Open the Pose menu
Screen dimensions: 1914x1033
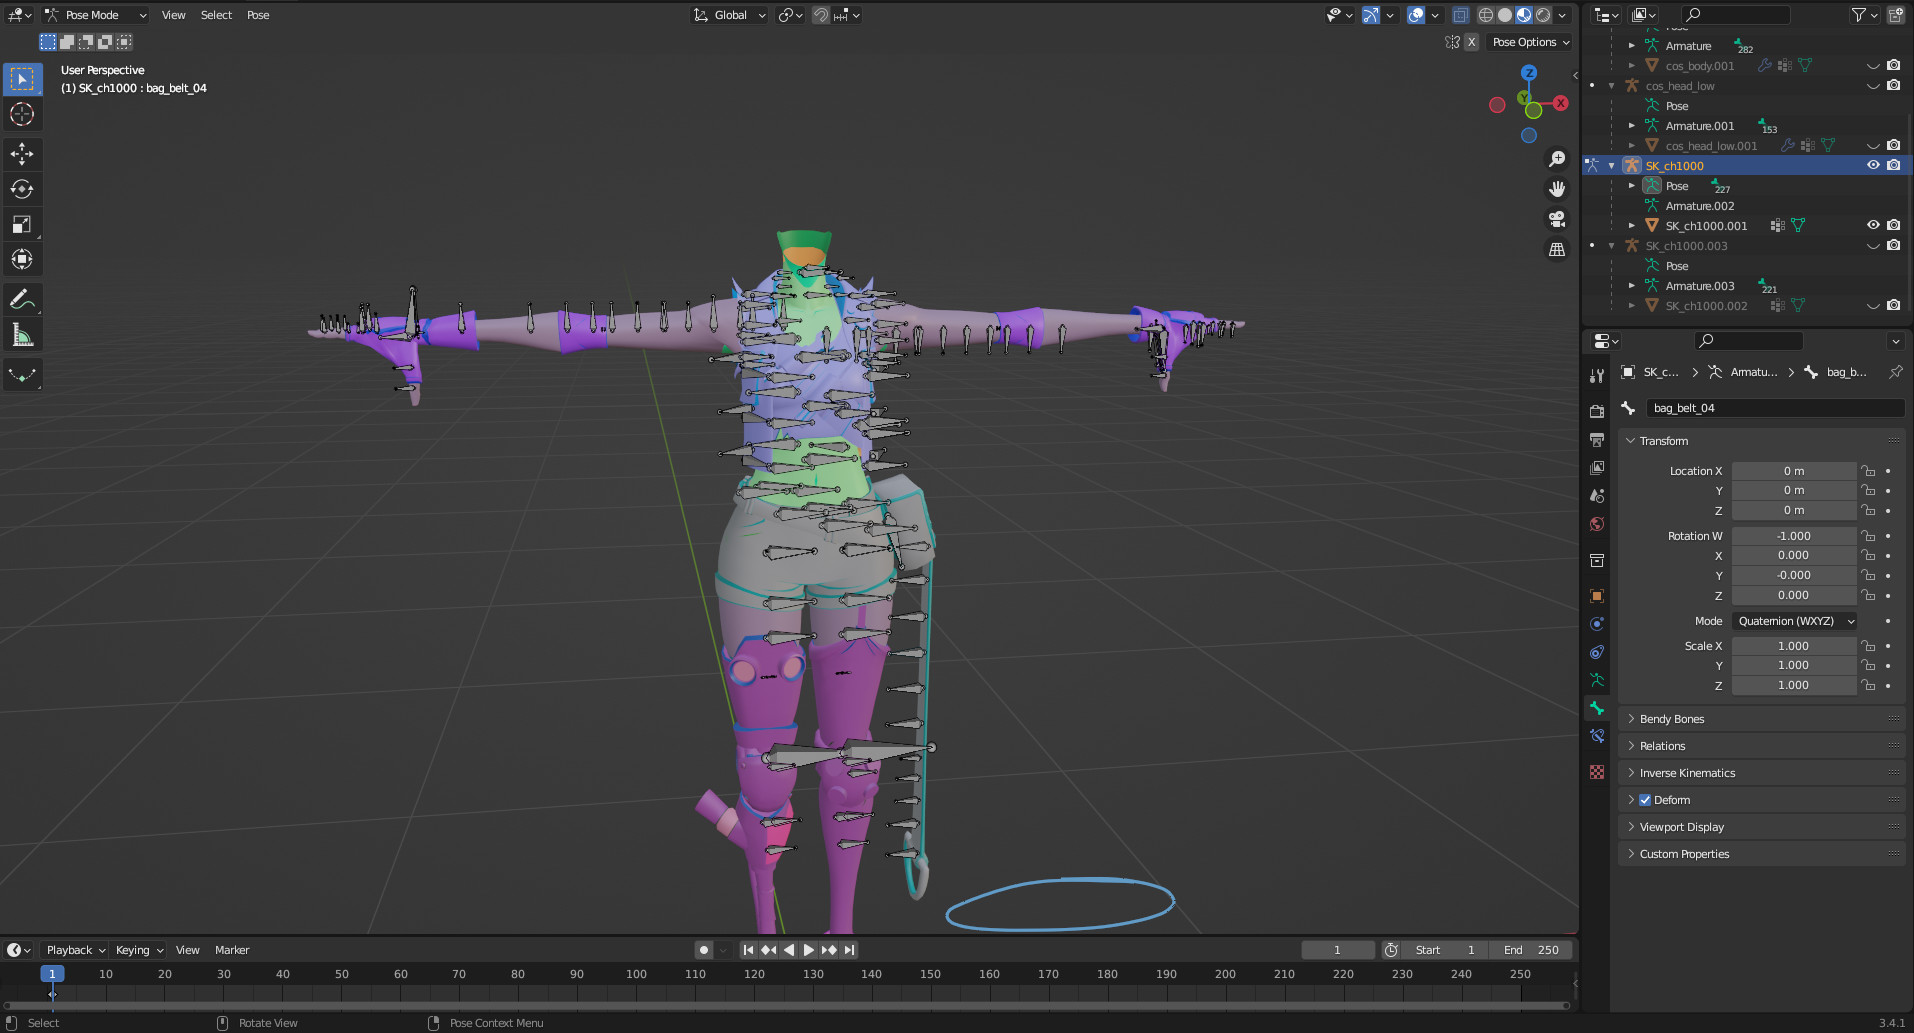pos(258,15)
